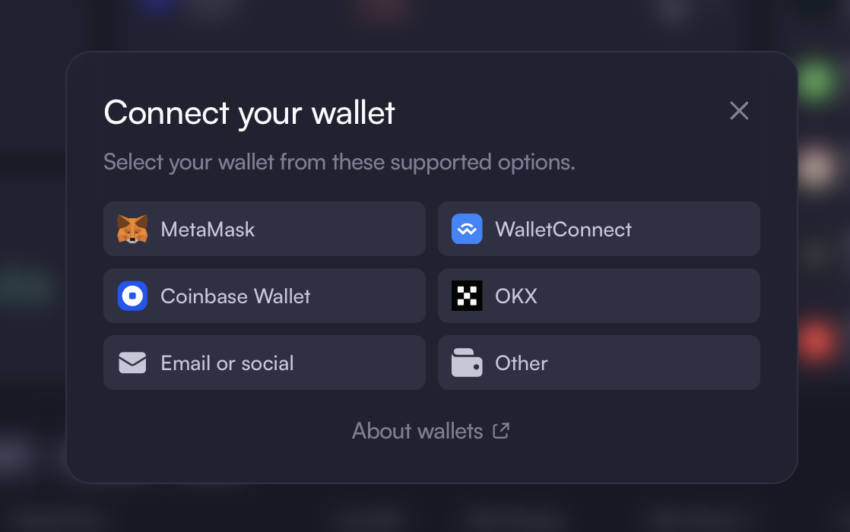
Task: Click the OKX checkered logo icon
Action: click(467, 296)
